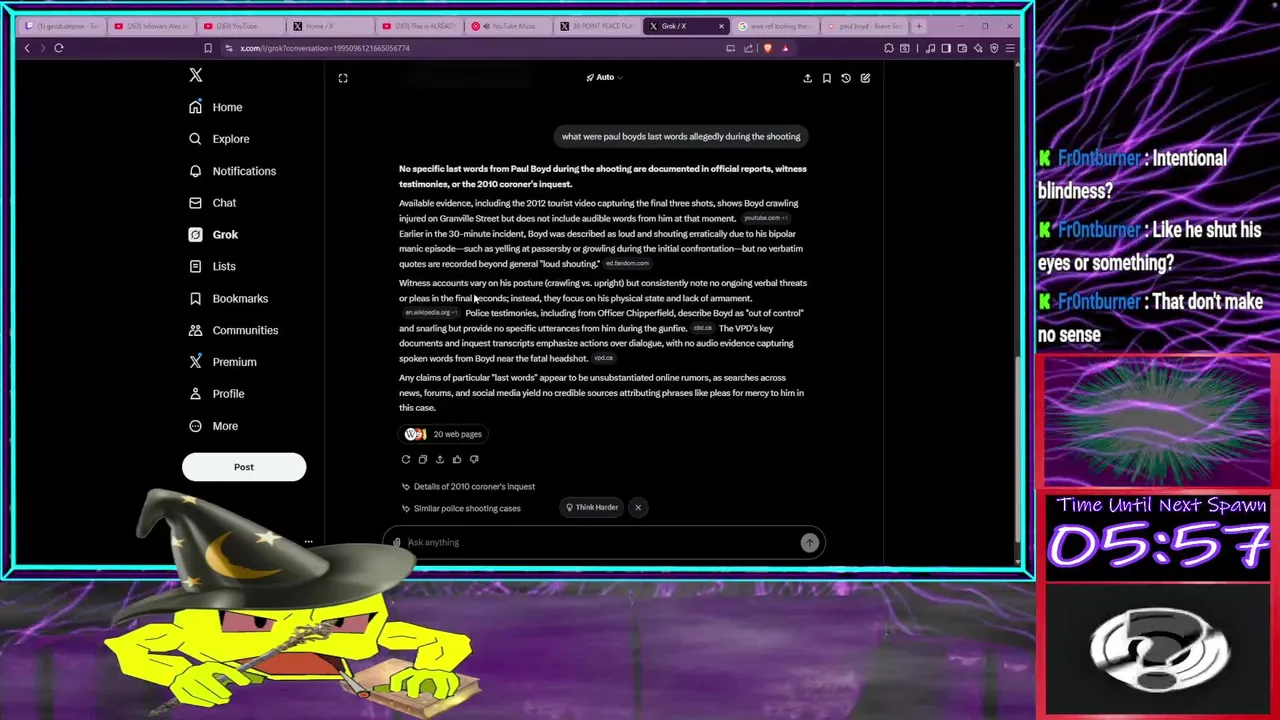Open the browser extensions puzzle icon
The height and width of the screenshot is (720, 1280).
pyautogui.click(x=888, y=48)
